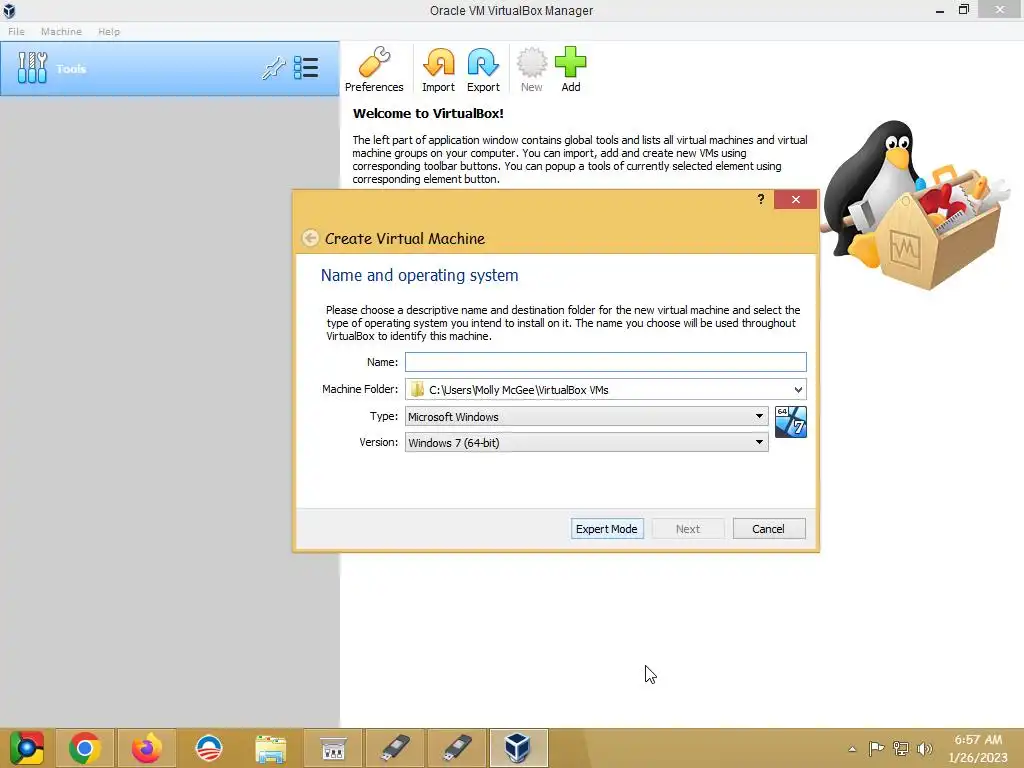Click the first USB drive taskbar icon
The image size is (1024, 768).
pyautogui.click(x=396, y=748)
